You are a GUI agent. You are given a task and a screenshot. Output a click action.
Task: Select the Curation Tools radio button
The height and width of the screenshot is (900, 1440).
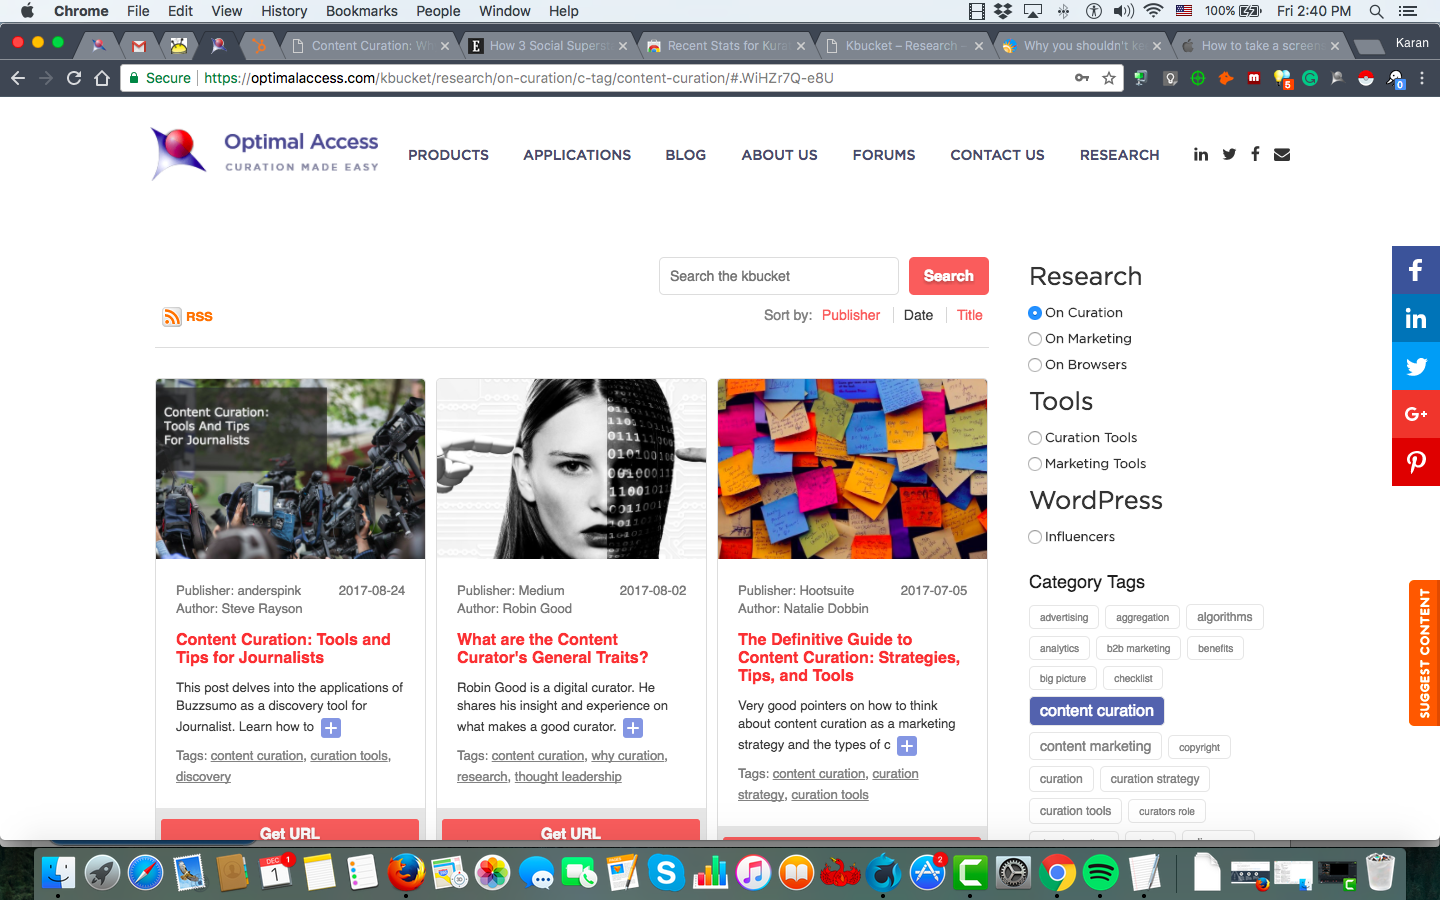[1035, 438]
